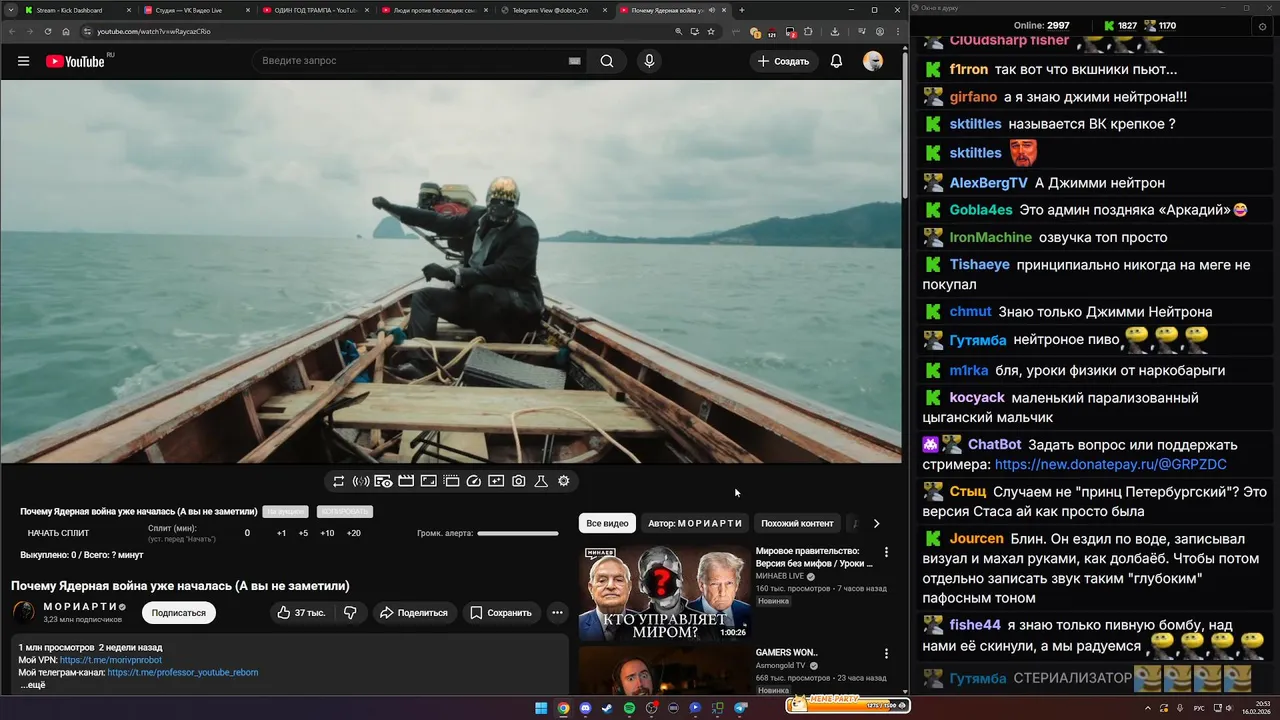
Task: Open Spotify from the taskbar
Action: pyautogui.click(x=629, y=708)
